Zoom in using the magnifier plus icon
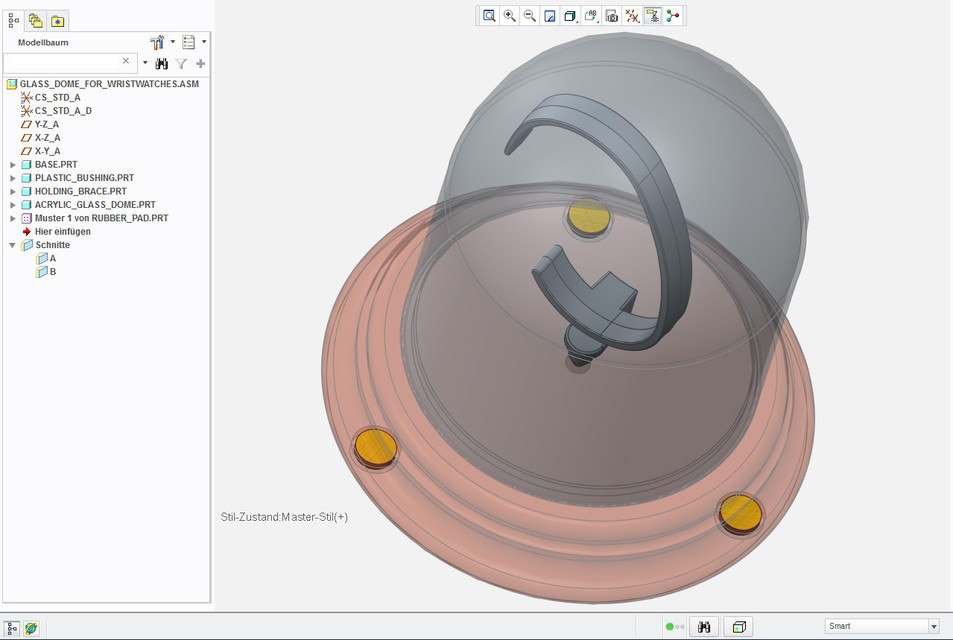This screenshot has width=953, height=640. (510, 16)
